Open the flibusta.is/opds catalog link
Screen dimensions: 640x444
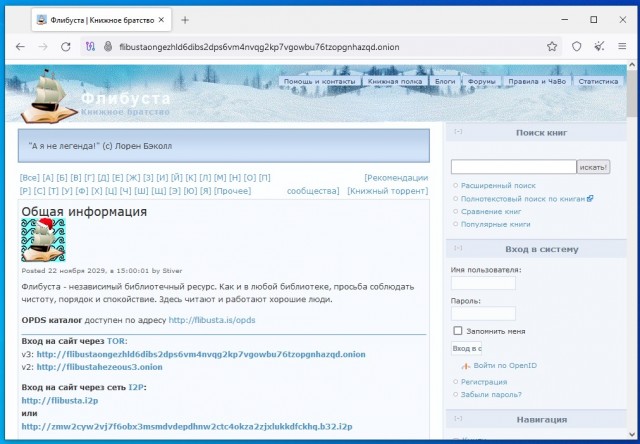(x=212, y=320)
